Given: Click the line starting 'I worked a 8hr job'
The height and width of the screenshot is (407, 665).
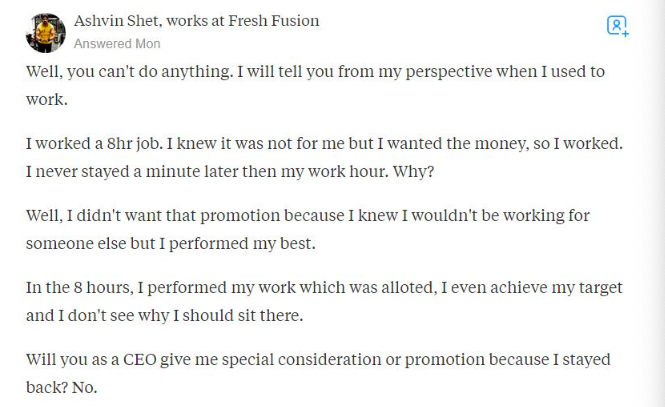Looking at the screenshot, I should [324, 143].
